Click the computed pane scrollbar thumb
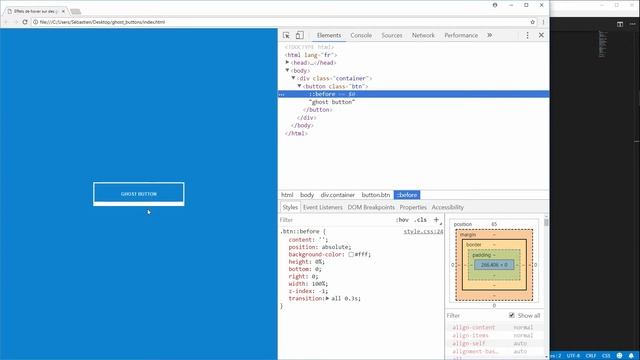Image resolution: width=640 pixels, height=360 pixels. (x=546, y=222)
